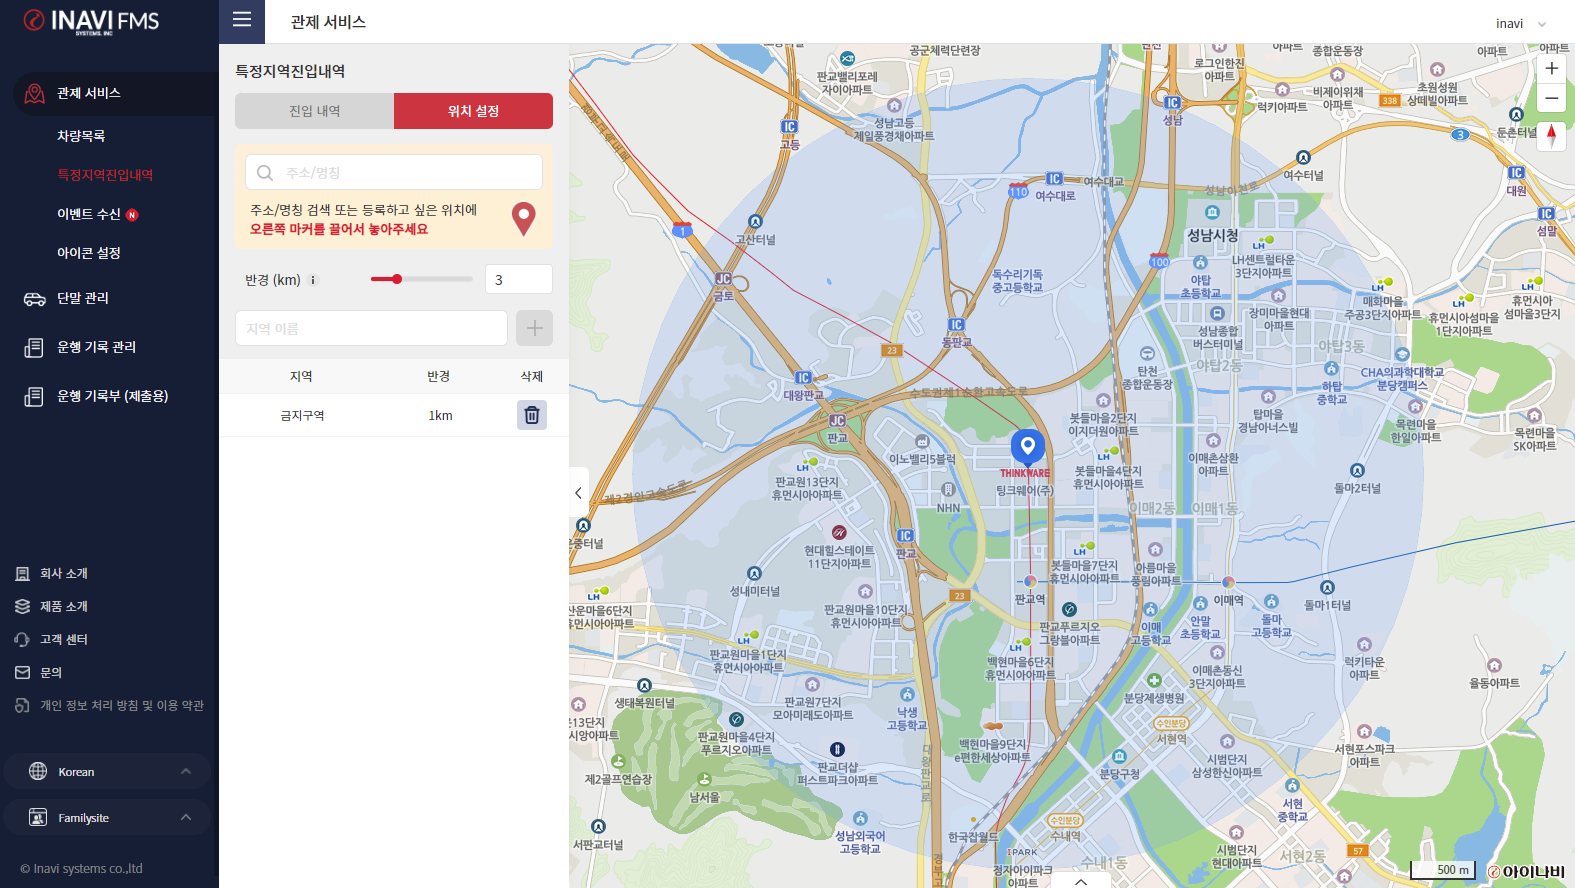1575x888 pixels.
Task: Click the red location marker pin icon
Action: 523,218
